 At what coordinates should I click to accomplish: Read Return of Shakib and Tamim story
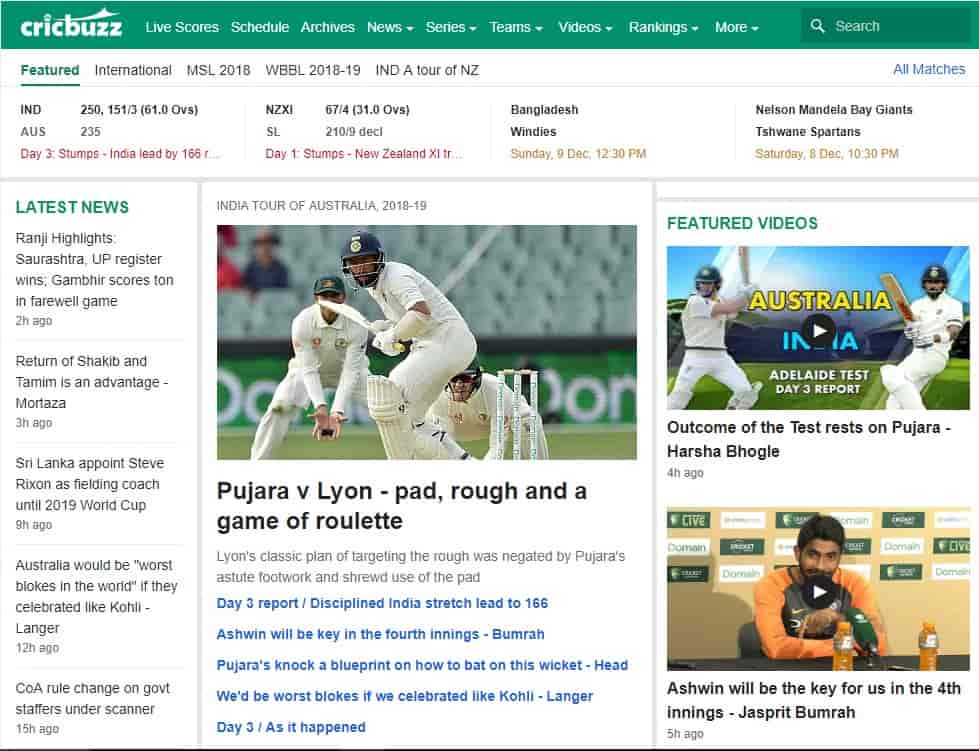point(92,382)
